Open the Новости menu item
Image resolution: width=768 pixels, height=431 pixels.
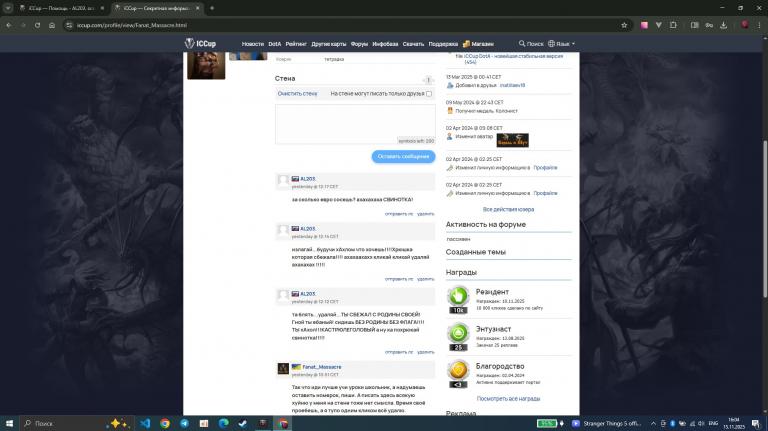(x=253, y=44)
